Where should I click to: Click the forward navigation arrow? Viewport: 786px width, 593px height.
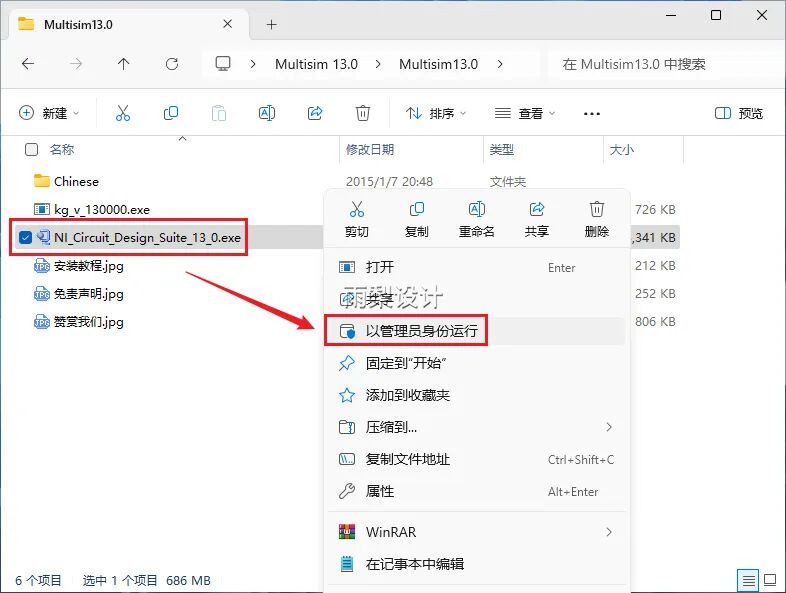click(x=76, y=64)
